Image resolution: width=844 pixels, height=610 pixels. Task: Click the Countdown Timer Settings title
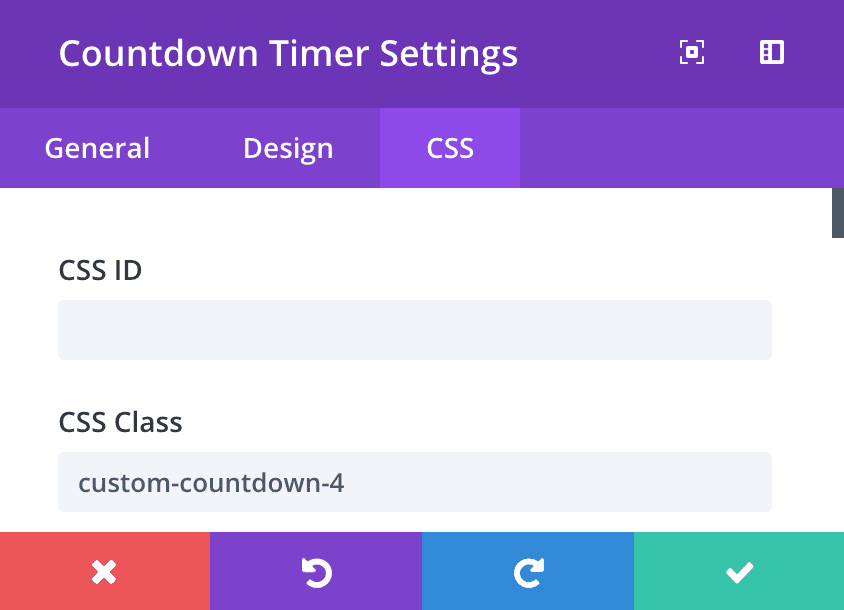click(289, 53)
